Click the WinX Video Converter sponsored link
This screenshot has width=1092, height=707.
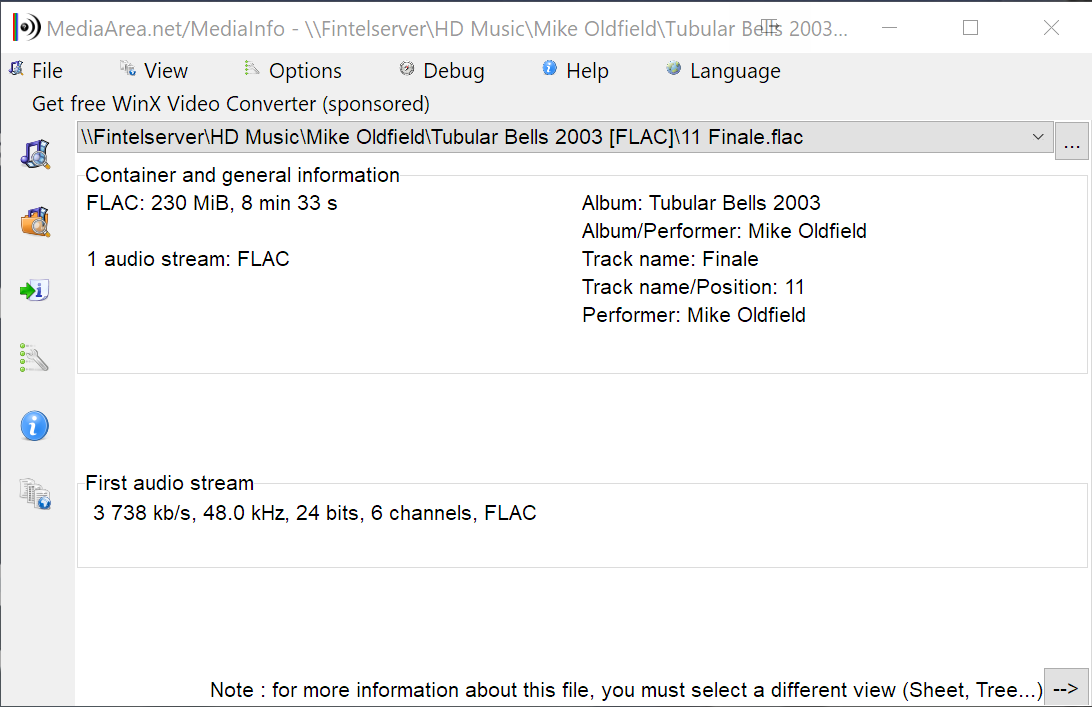click(231, 104)
